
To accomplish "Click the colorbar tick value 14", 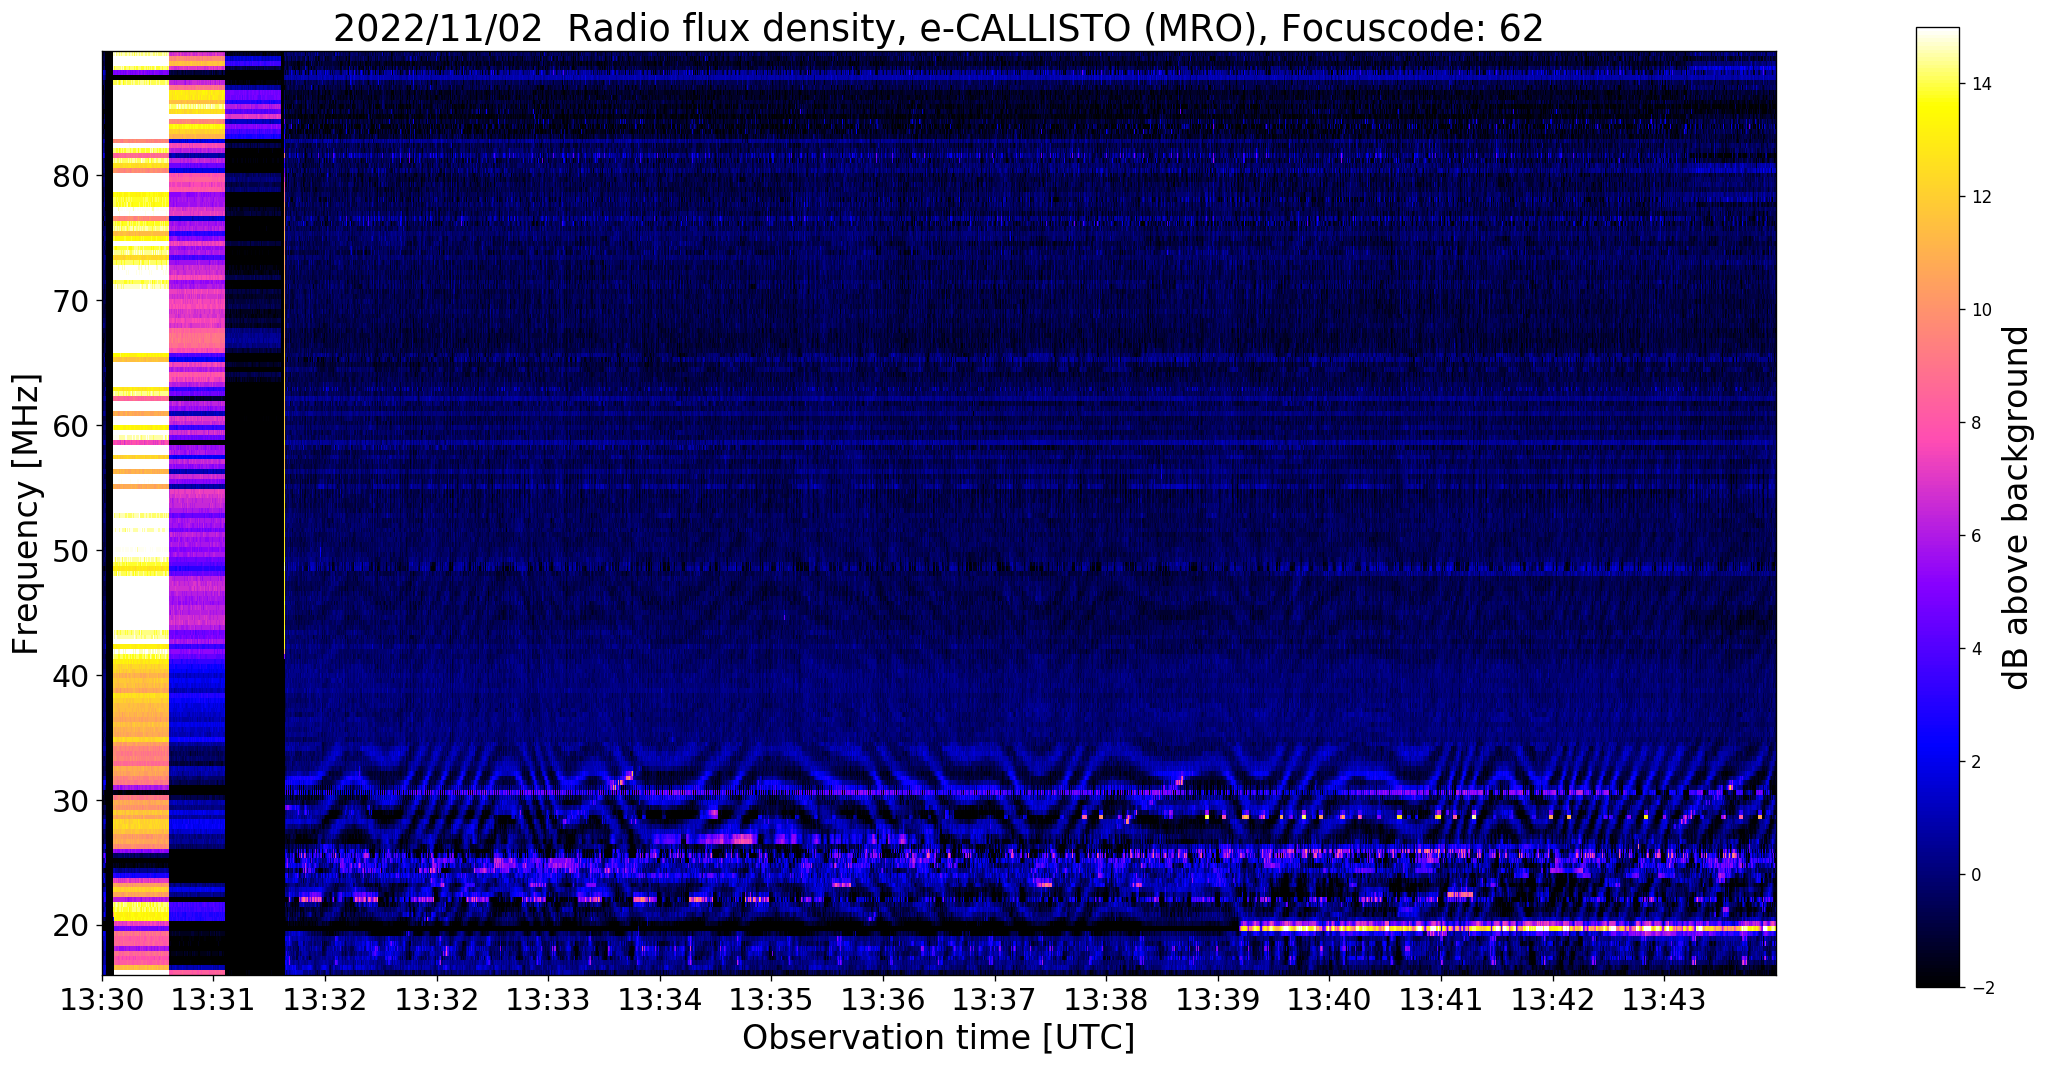I will tap(1980, 84).
